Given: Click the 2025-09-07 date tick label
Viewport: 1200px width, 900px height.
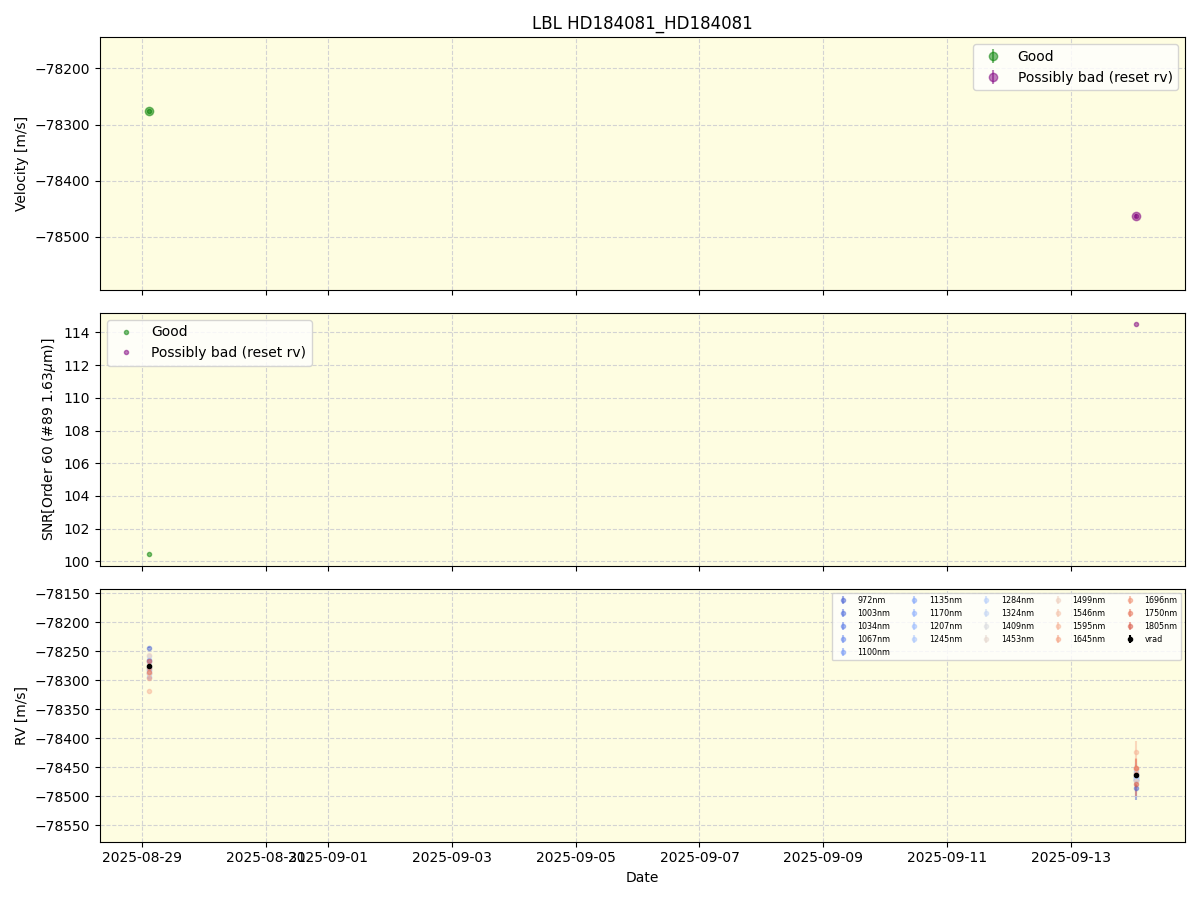Looking at the screenshot, I should pyautogui.click(x=699, y=857).
